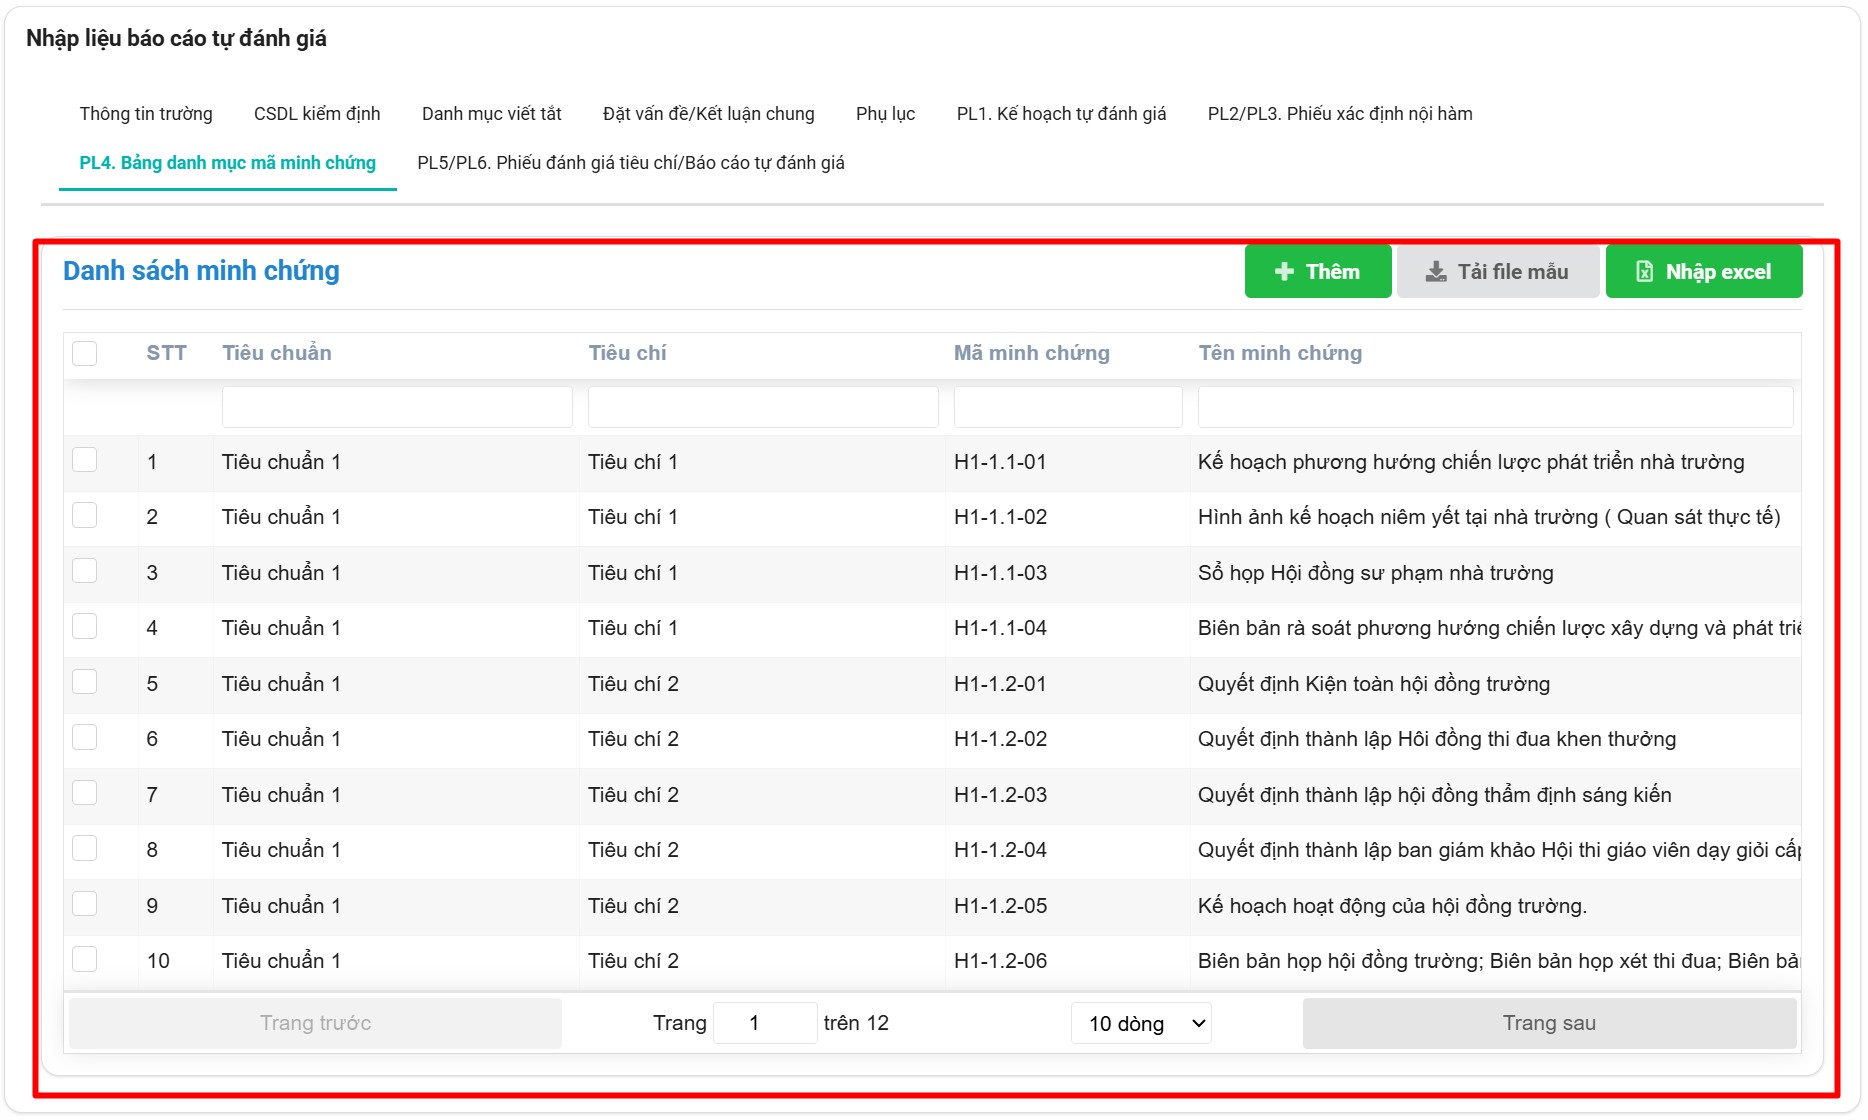Click the download icon on Tải file mẫu
The image size is (1868, 1120).
coord(1436,272)
